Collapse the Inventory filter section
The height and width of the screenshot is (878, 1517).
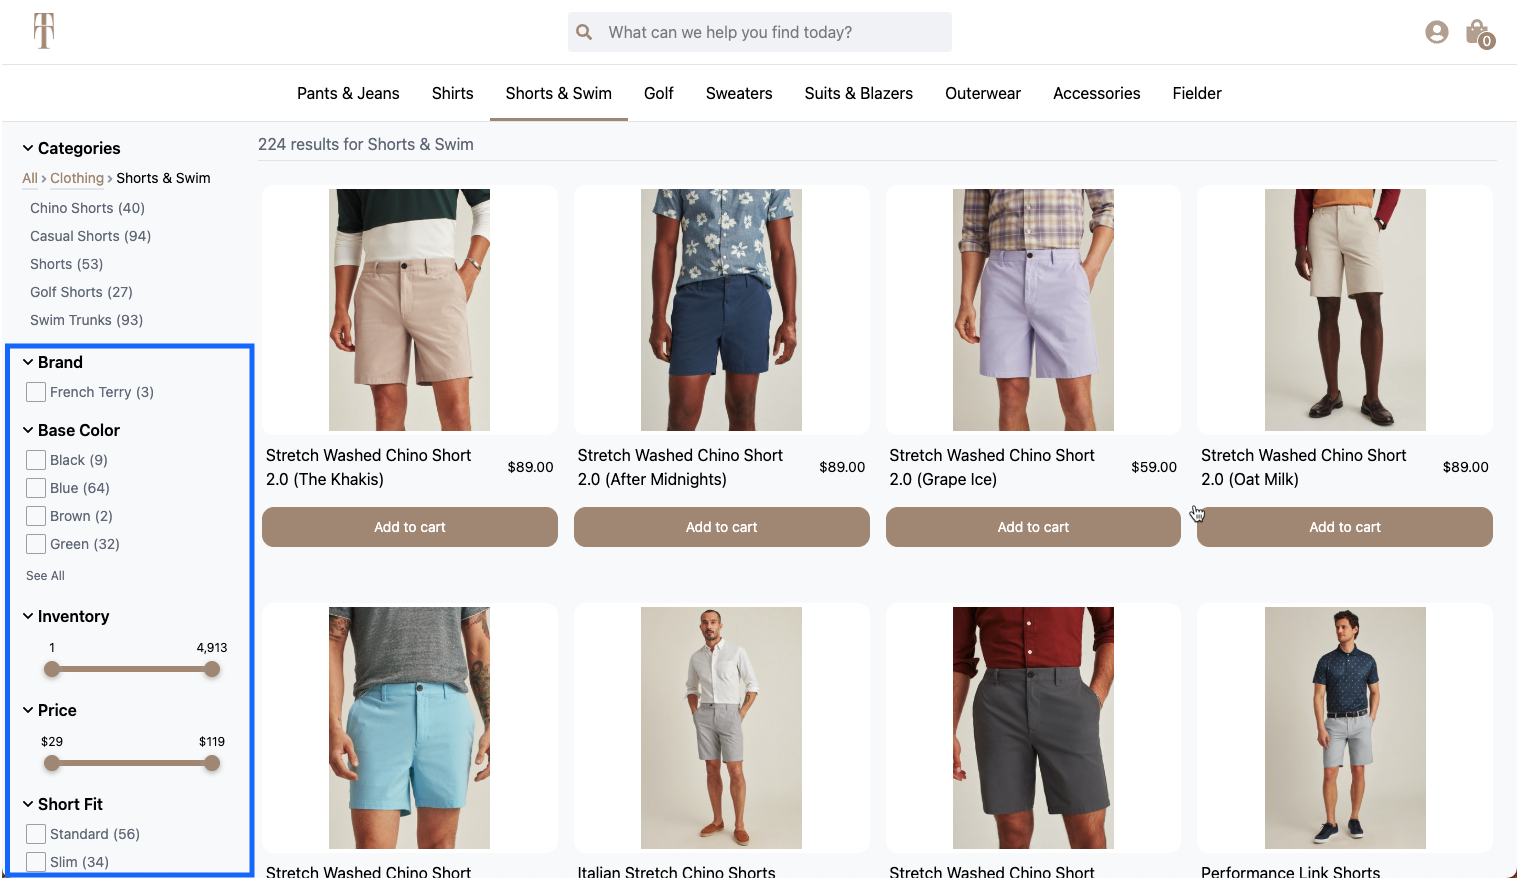pos(66,616)
